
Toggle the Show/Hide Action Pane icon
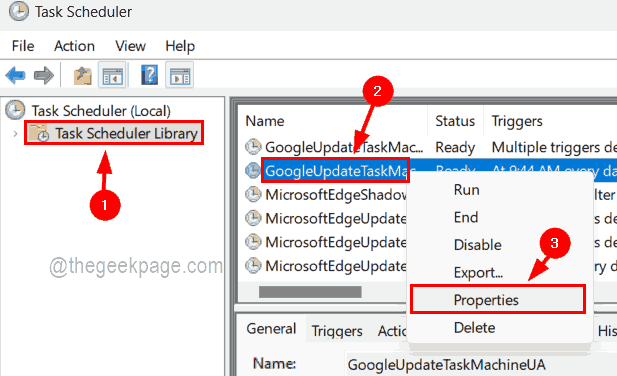tap(180, 75)
